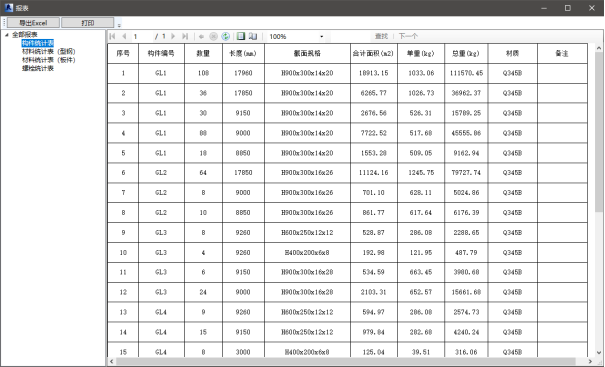The image size is (605, 367).
Task: Select 构件统计表 in the report tree
Action: click(x=37, y=43)
